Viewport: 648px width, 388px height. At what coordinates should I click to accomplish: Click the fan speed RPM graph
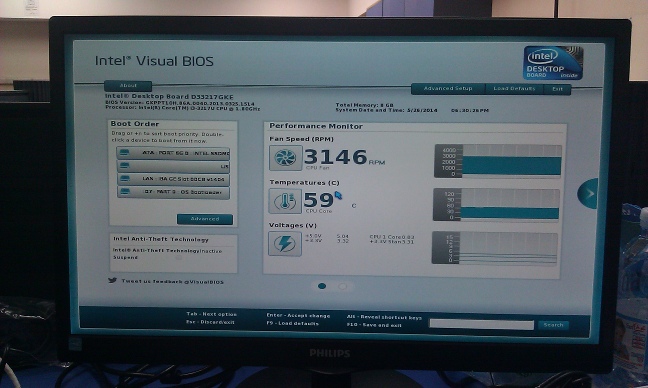pyautogui.click(x=498, y=161)
